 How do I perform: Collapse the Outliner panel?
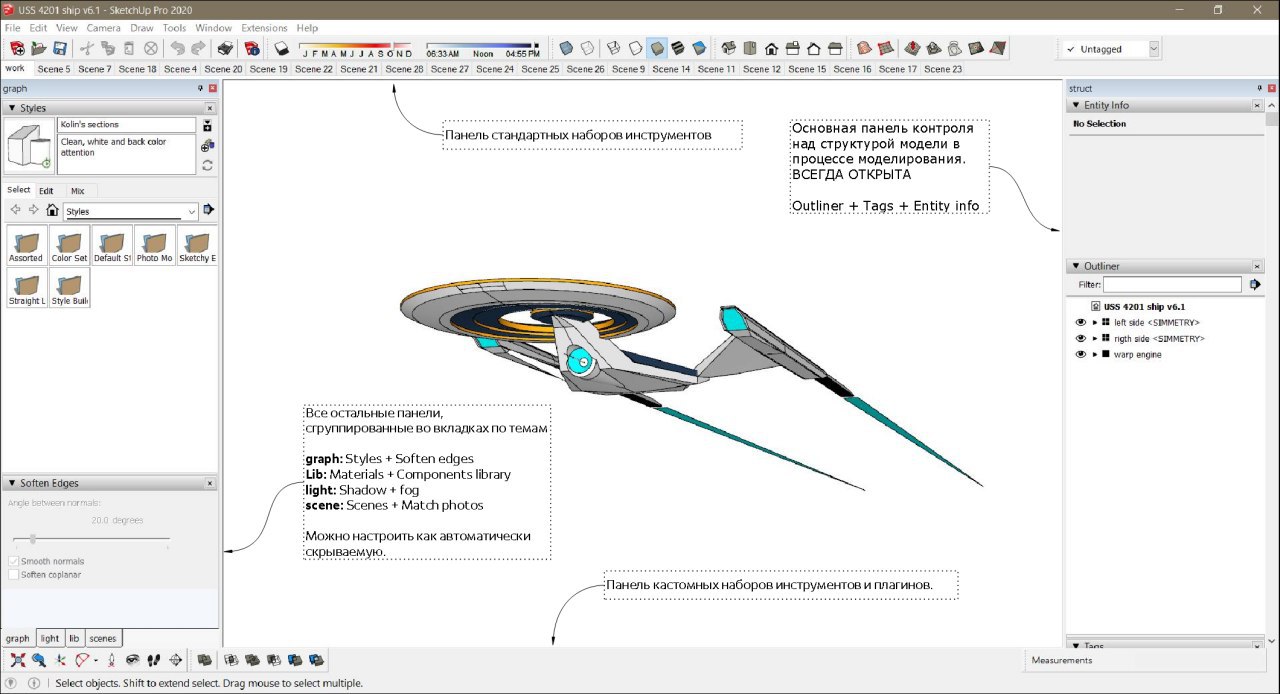pyautogui.click(x=1076, y=266)
